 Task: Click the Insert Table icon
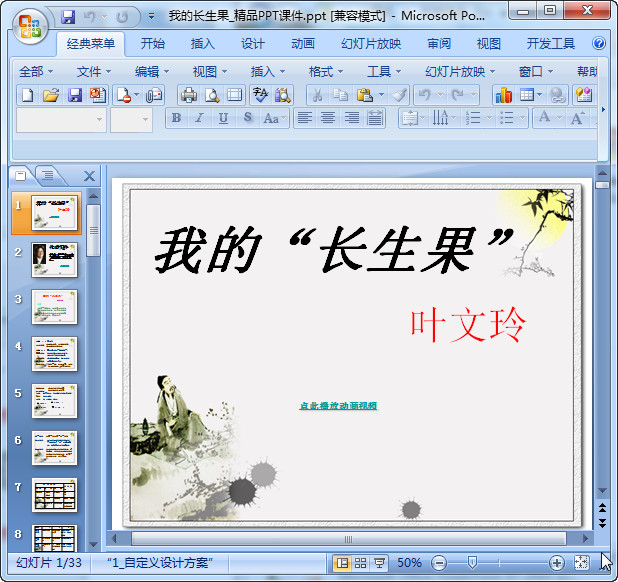tap(527, 95)
